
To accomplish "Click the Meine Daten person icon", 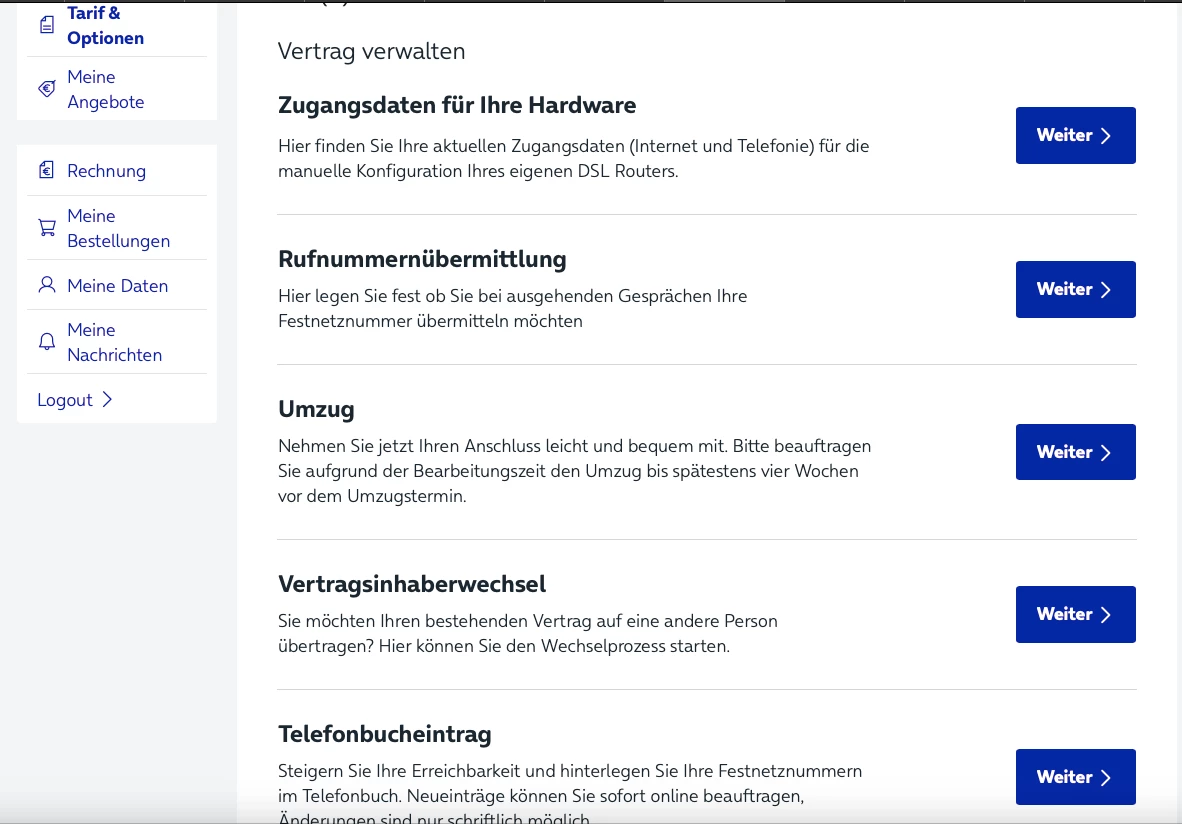I will coord(47,286).
